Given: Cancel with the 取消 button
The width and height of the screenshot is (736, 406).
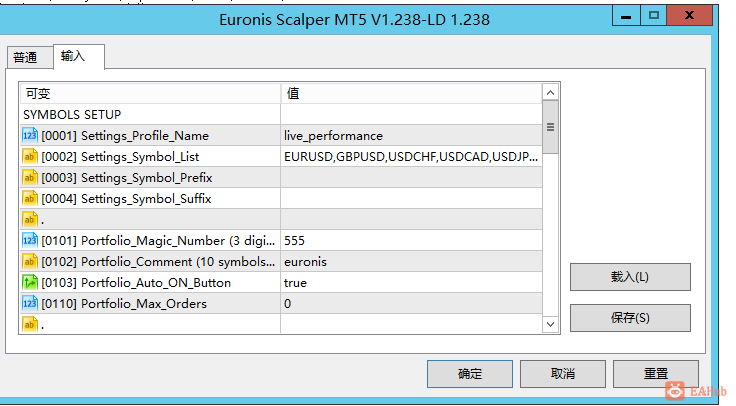Looking at the screenshot, I should [562, 374].
